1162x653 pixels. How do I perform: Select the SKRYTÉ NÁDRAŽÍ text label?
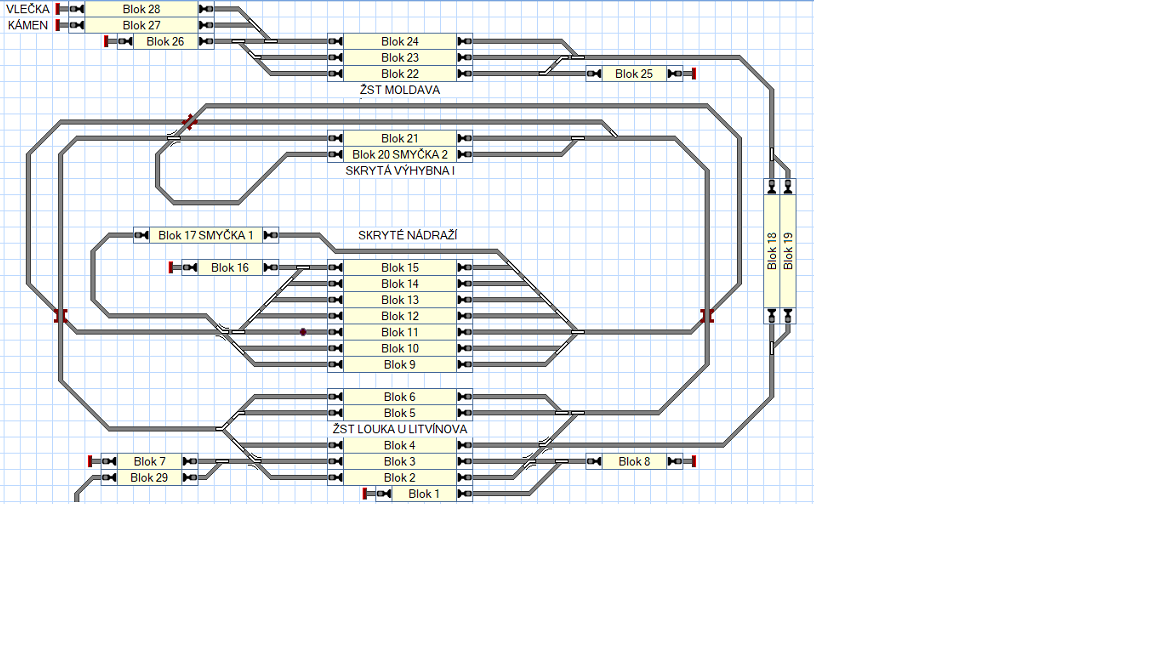point(408,236)
